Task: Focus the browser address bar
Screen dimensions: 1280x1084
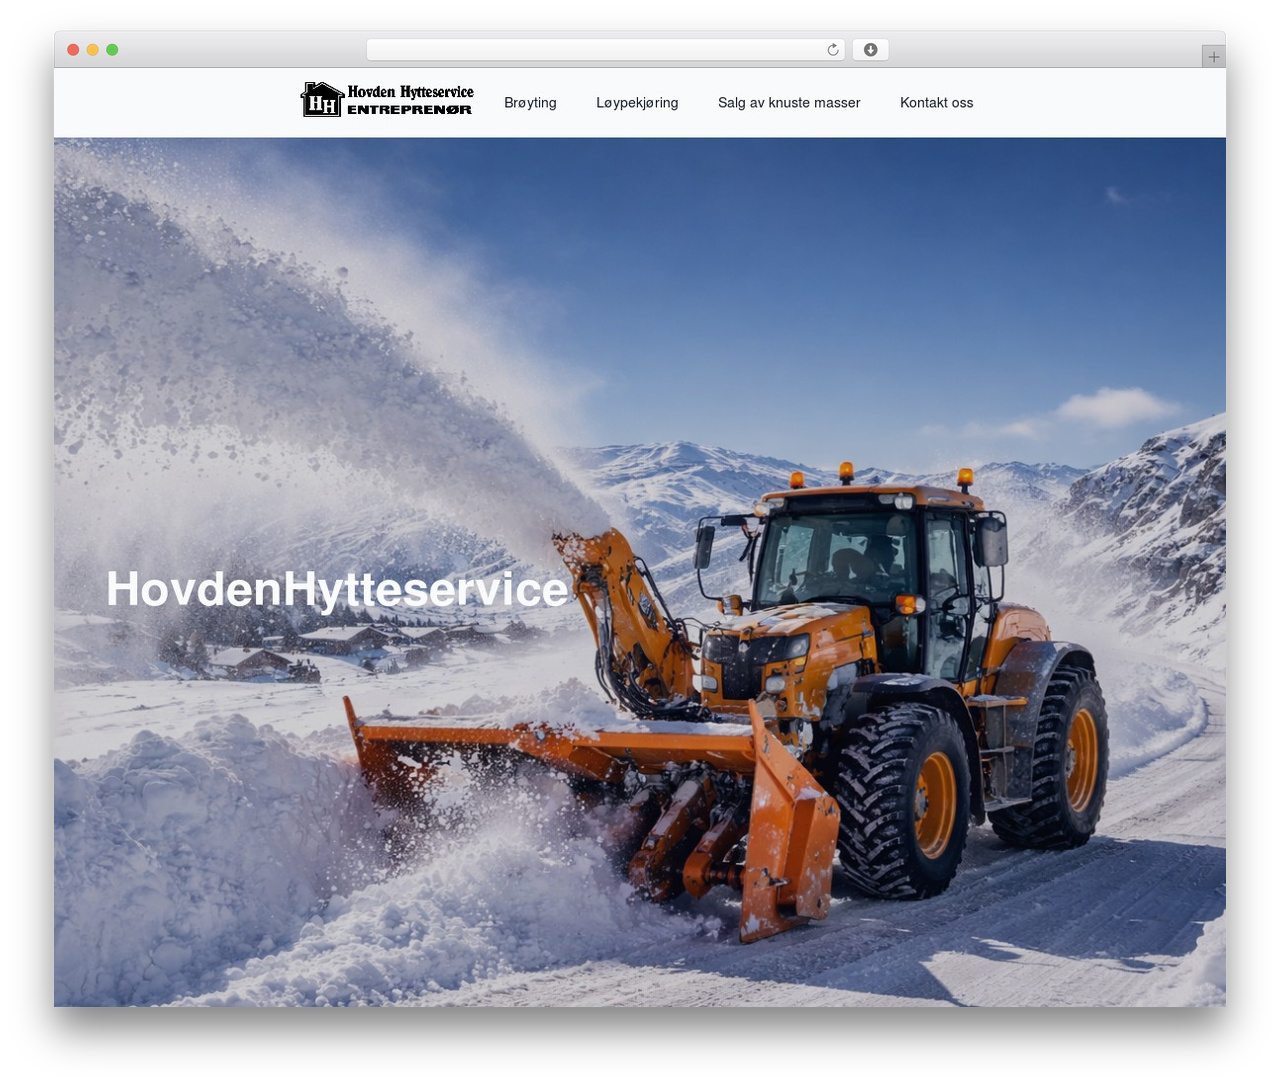Action: pos(606,50)
